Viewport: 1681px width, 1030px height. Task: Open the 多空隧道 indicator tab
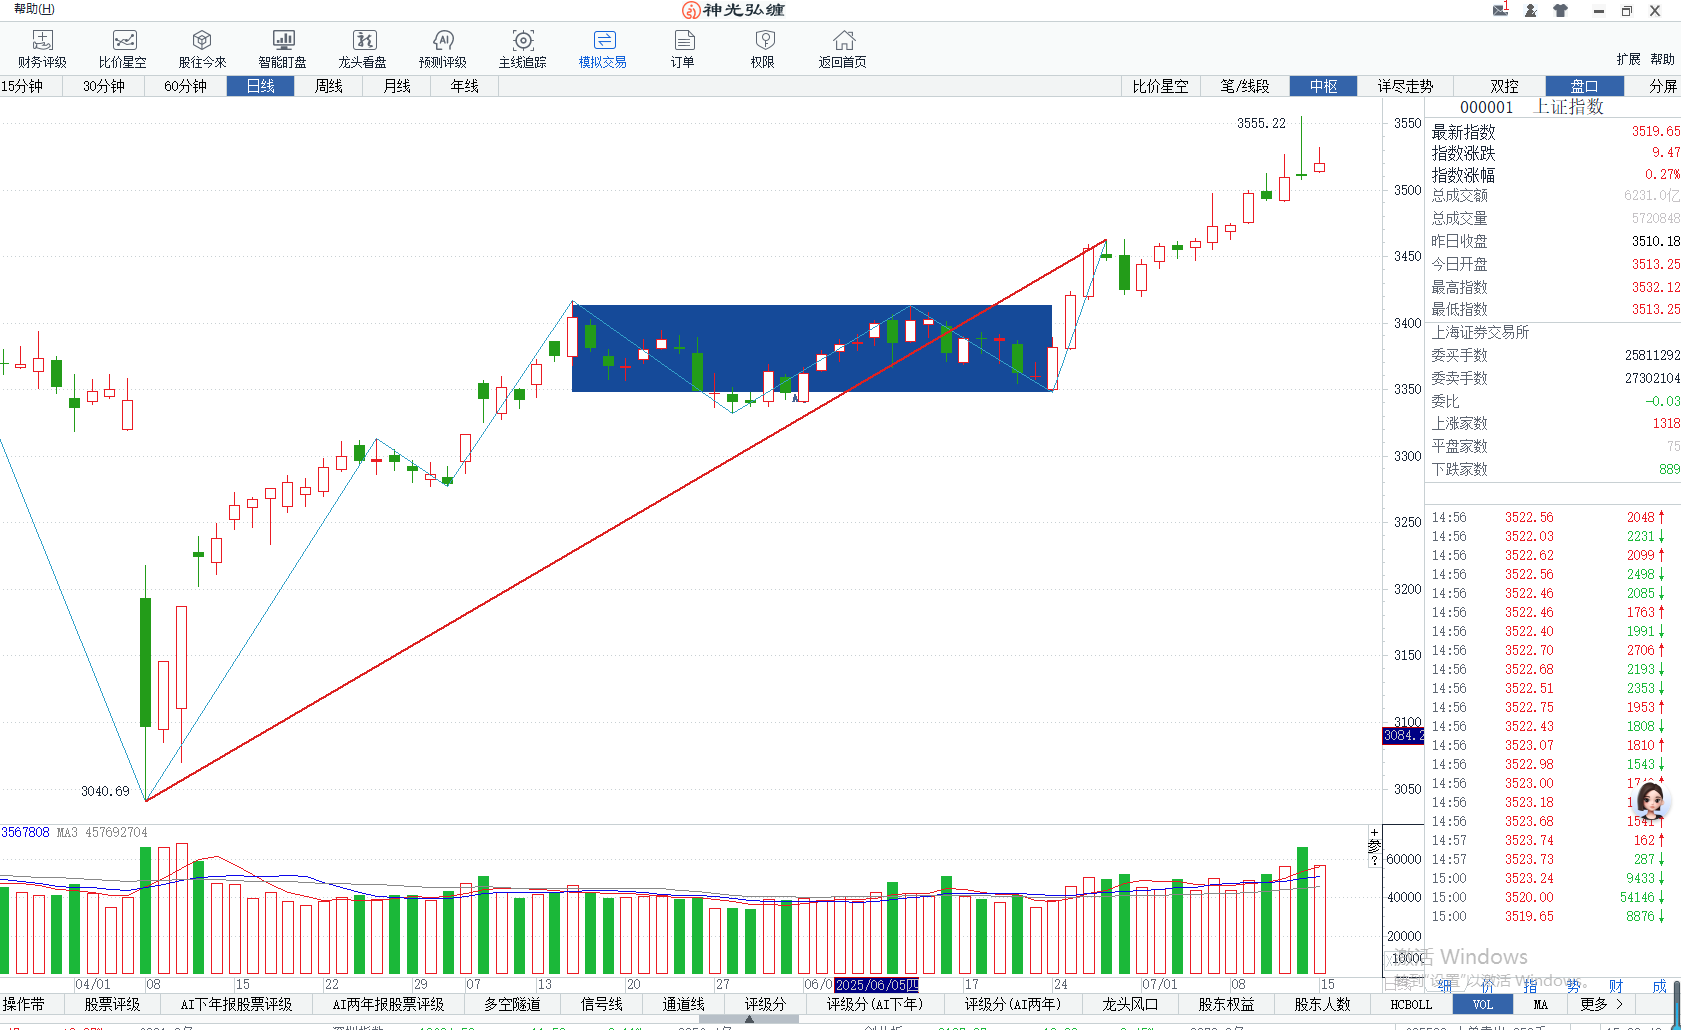point(512,1004)
